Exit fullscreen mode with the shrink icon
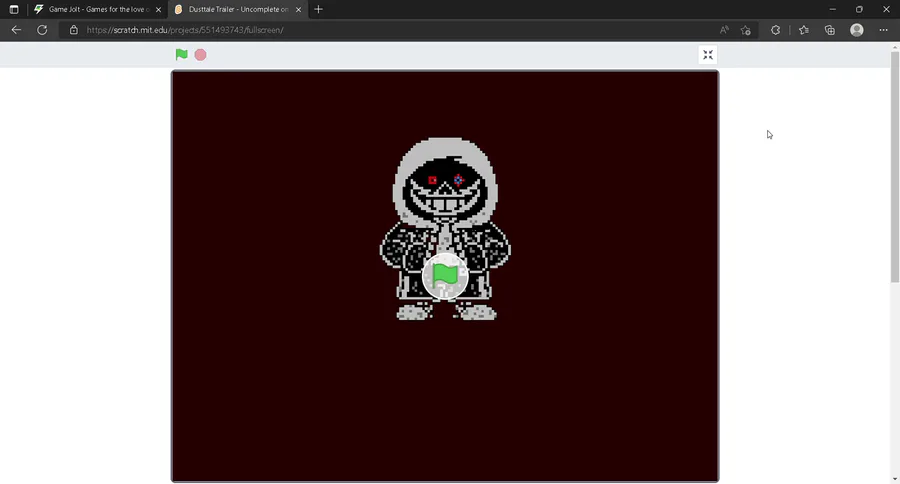 click(x=708, y=55)
